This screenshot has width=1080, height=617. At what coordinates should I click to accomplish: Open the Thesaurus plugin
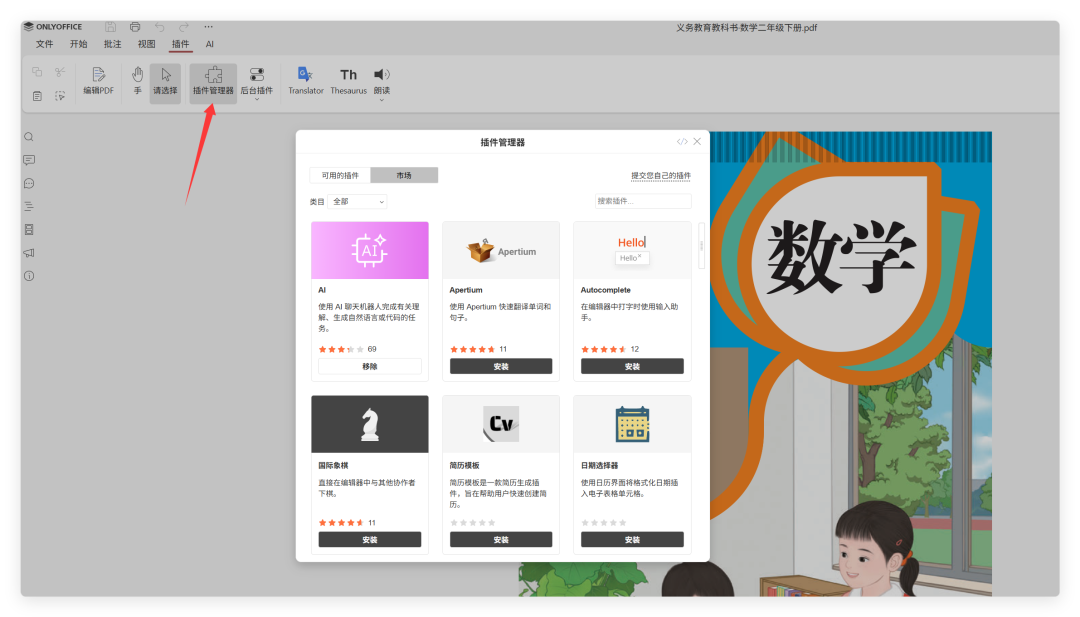point(349,81)
